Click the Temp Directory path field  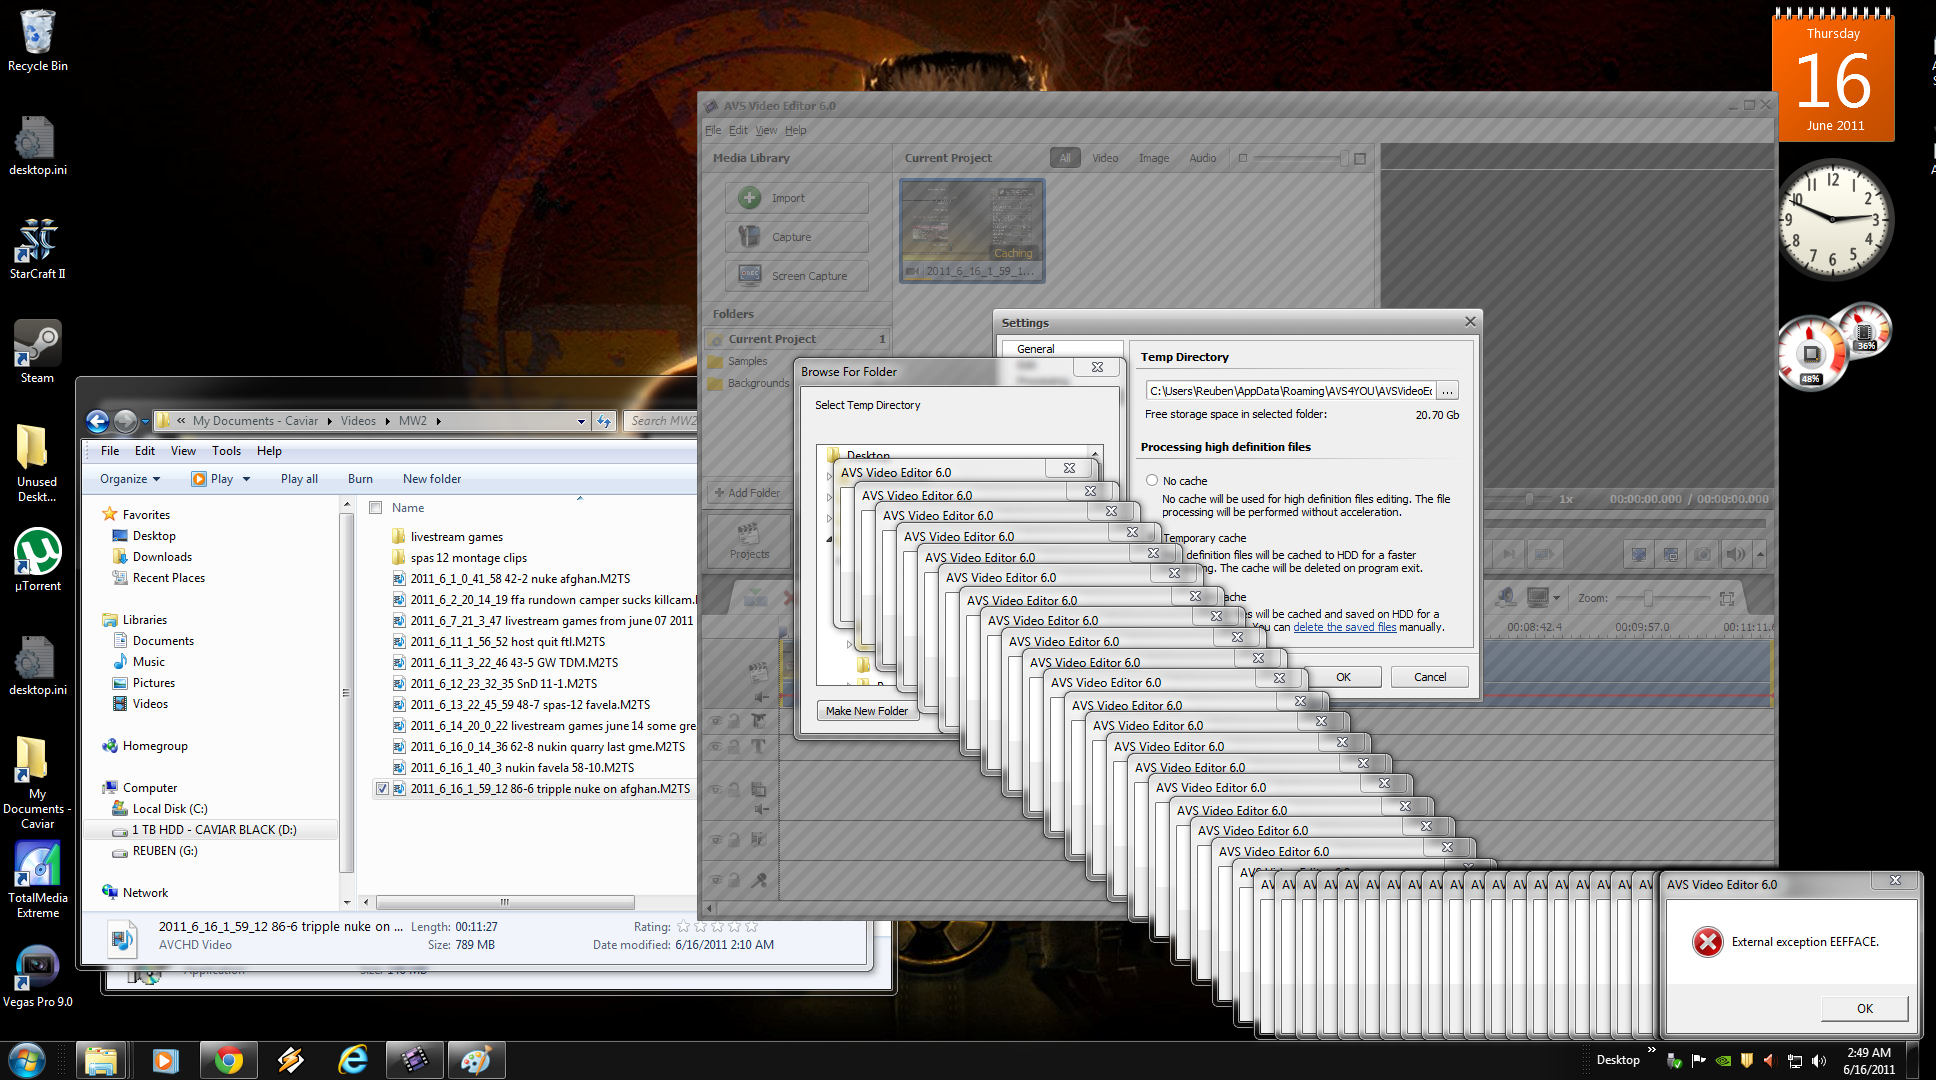click(x=1290, y=391)
